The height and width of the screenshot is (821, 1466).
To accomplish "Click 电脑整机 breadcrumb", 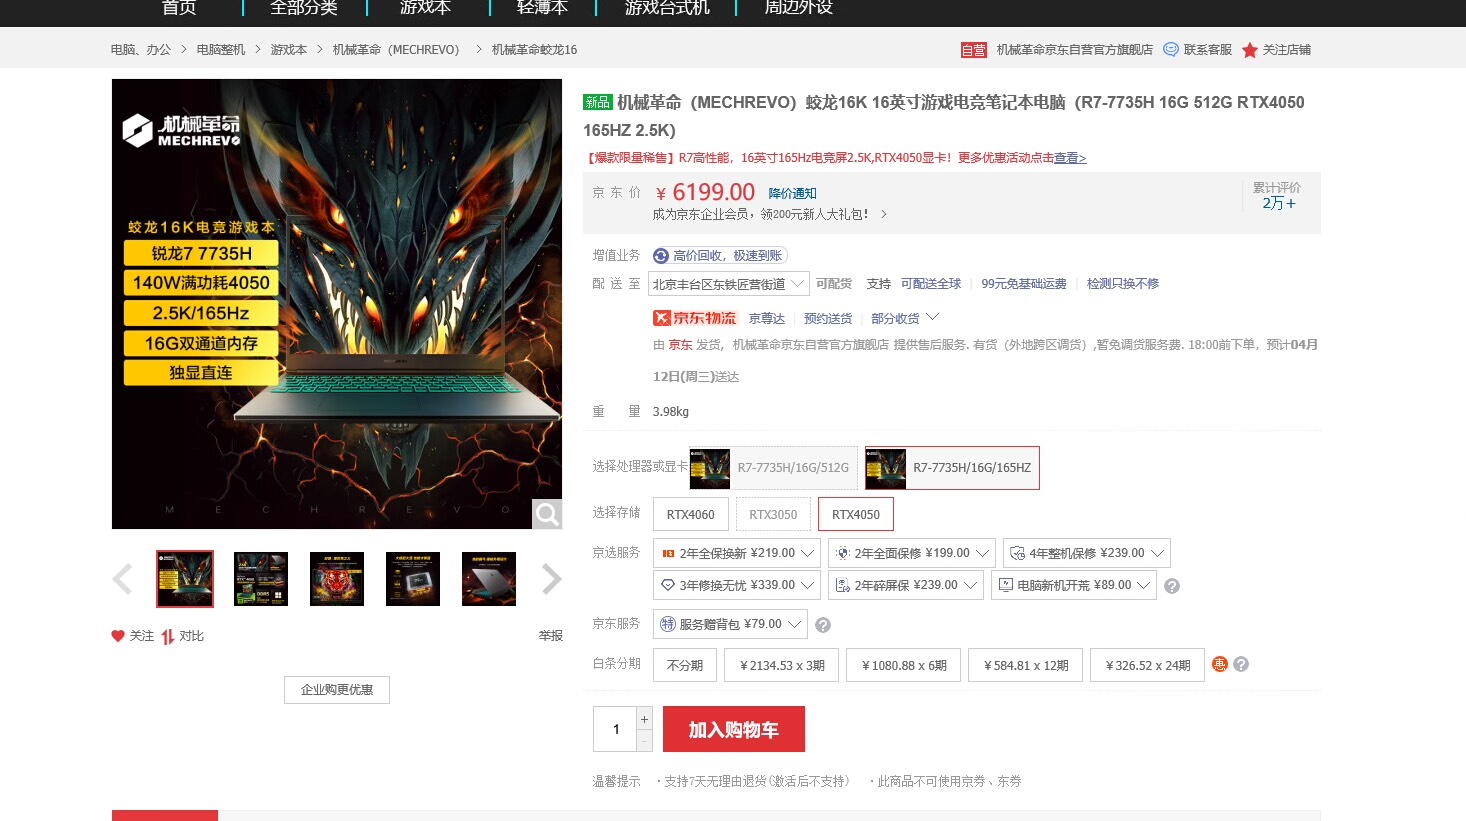I will point(221,50).
